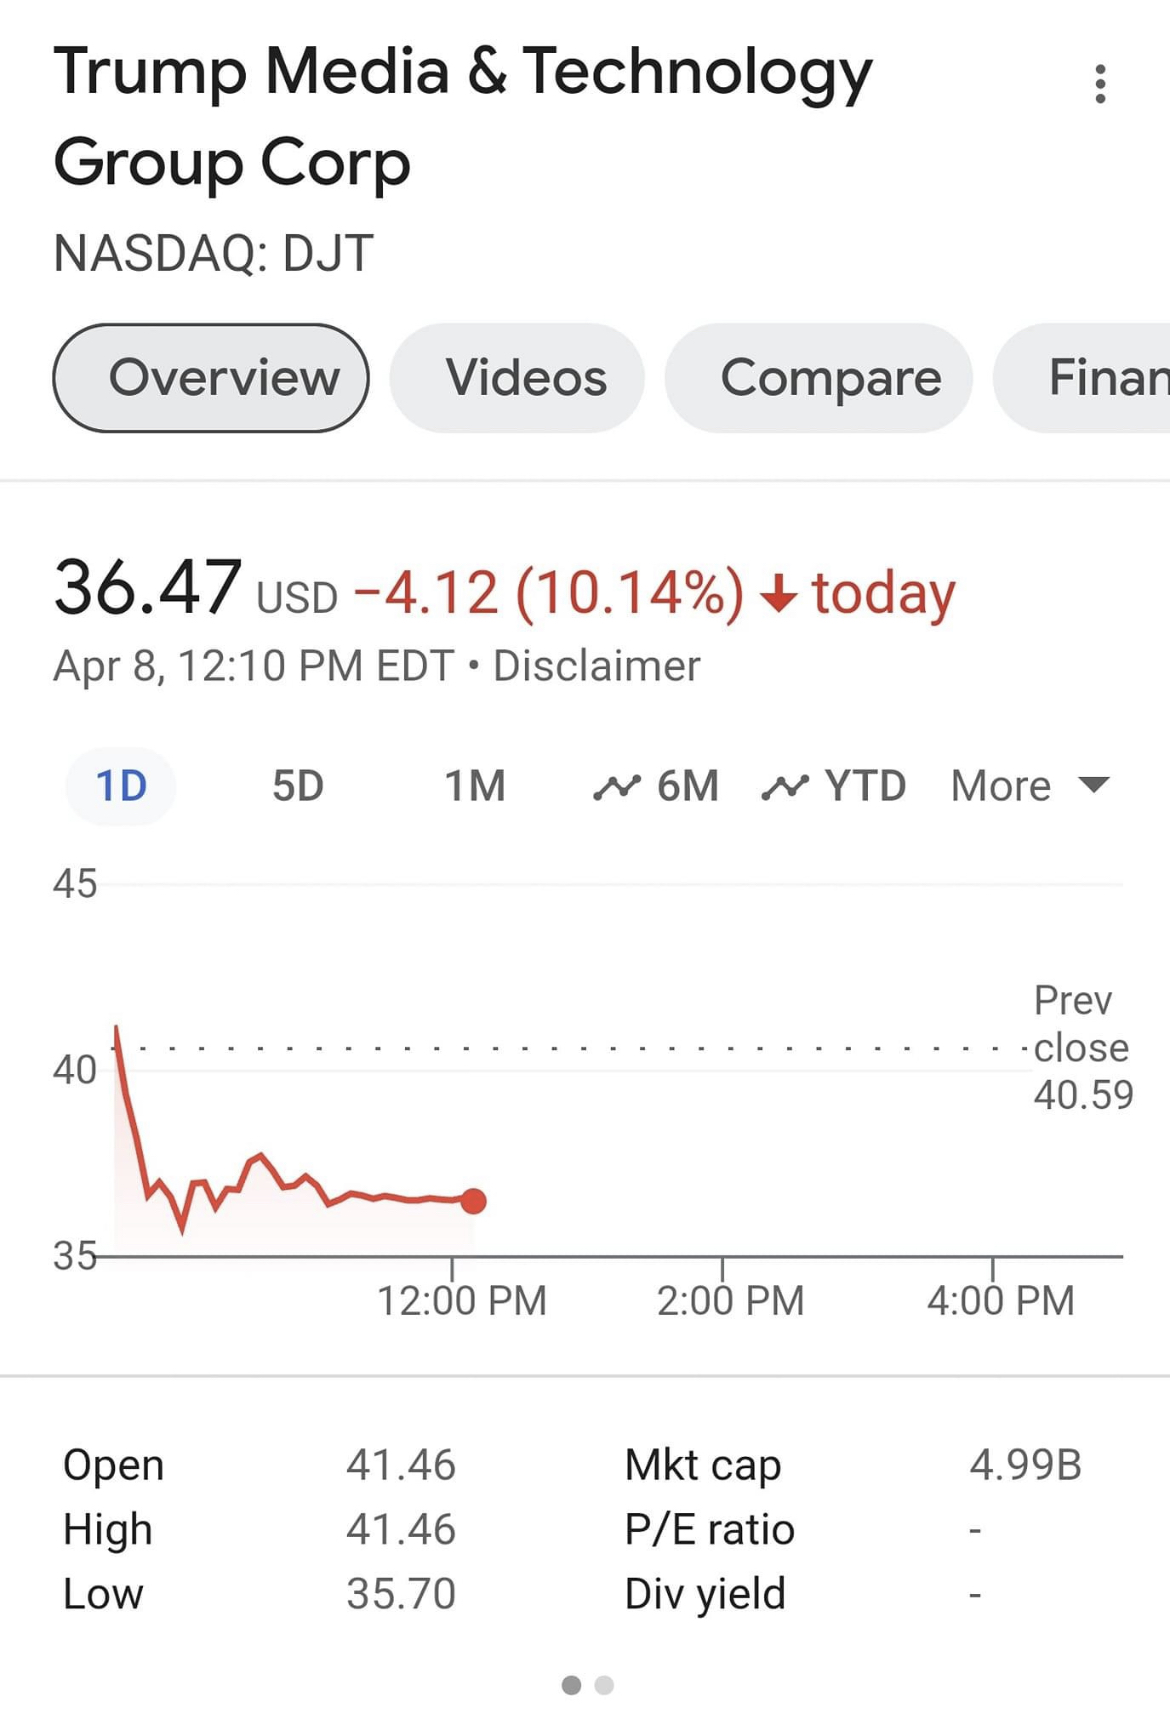Open the three-dot more options menu

[x=1100, y=84]
